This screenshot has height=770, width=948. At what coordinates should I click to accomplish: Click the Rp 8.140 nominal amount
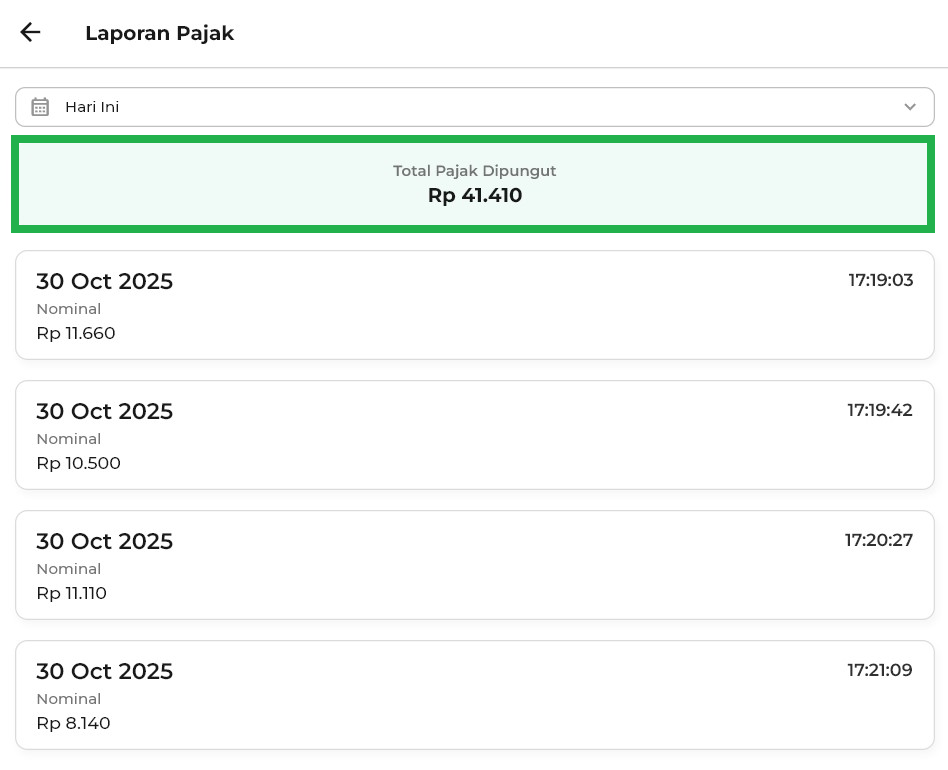pyautogui.click(x=73, y=723)
